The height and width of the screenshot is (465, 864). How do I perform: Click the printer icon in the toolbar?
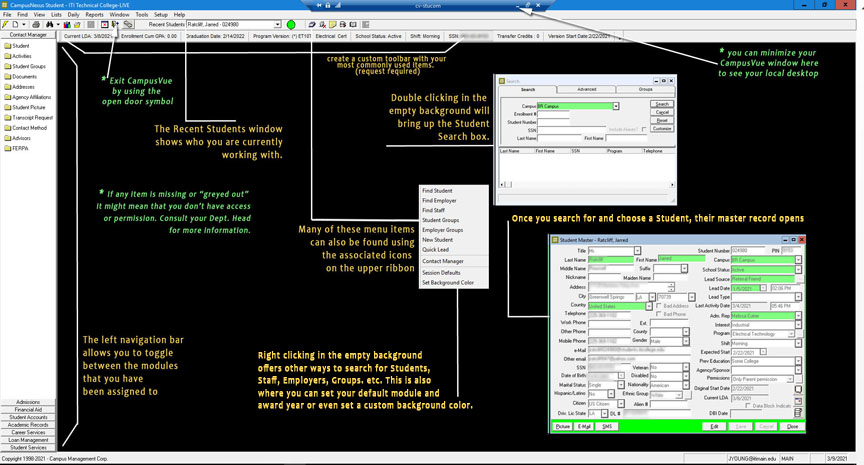[36, 25]
